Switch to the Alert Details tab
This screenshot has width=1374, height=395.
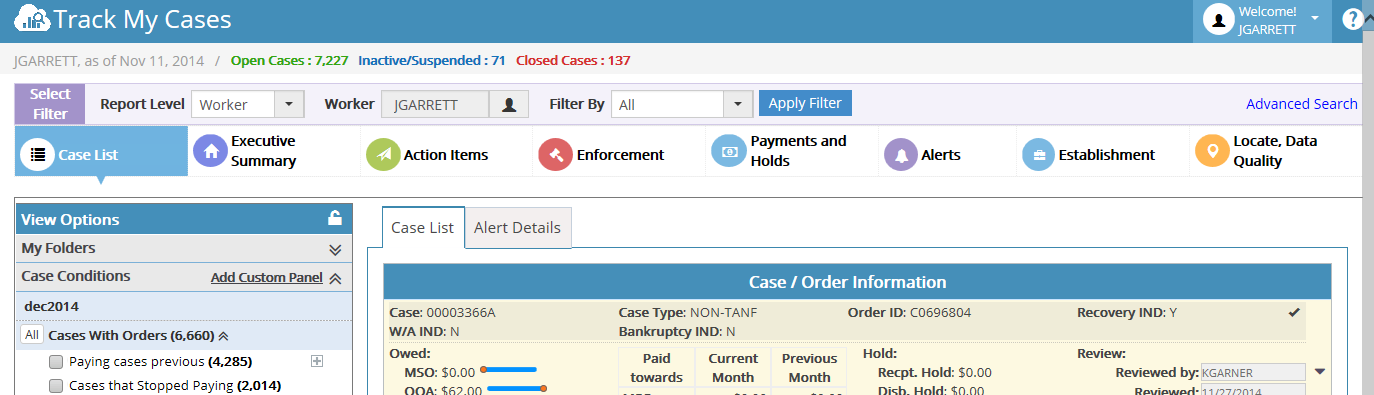pos(518,228)
